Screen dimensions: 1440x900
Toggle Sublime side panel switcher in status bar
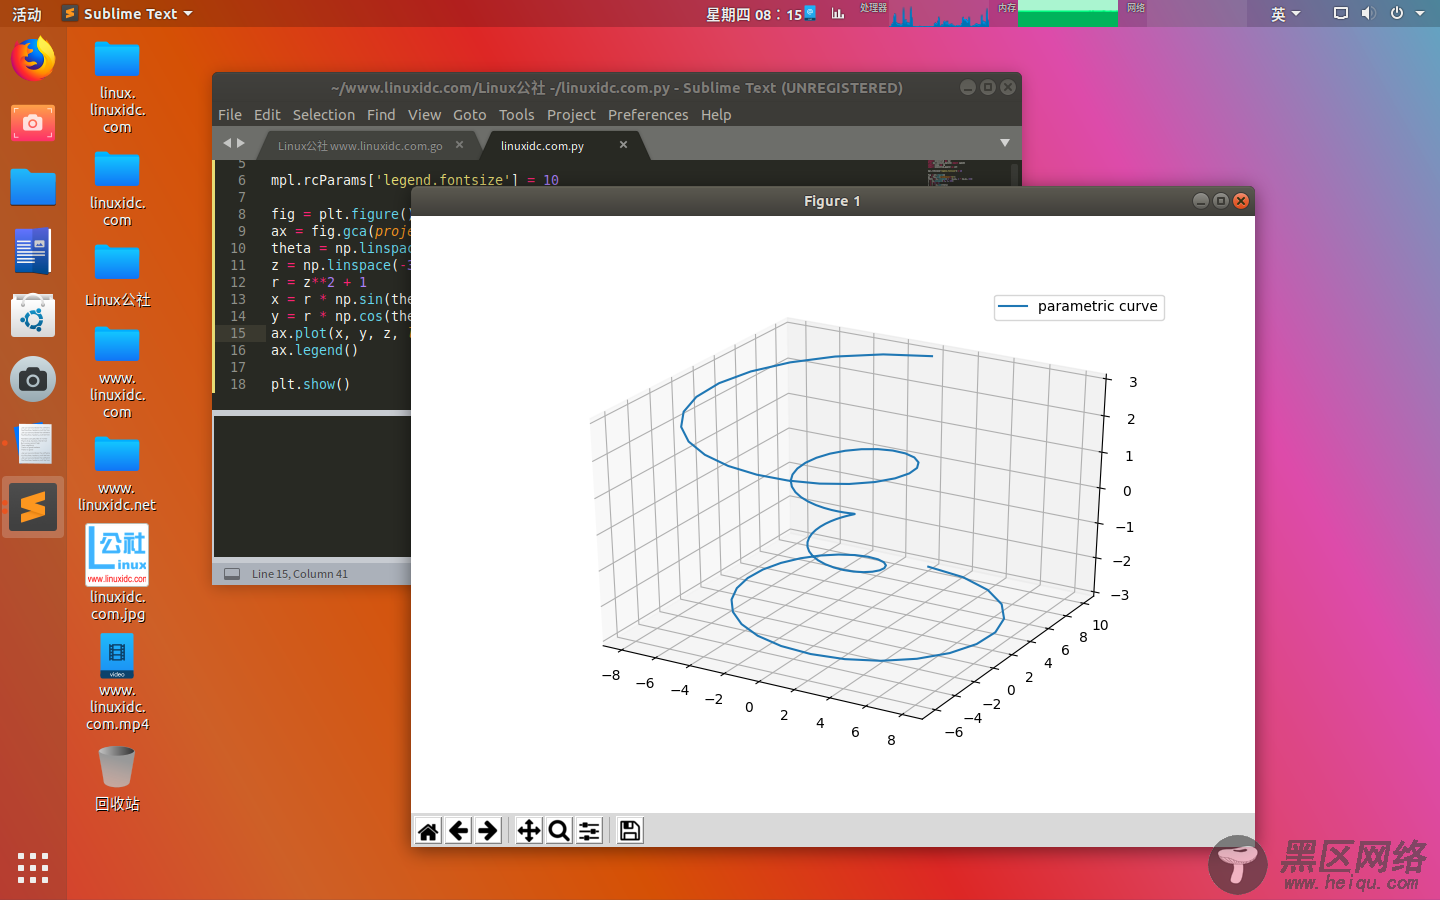pos(232,574)
